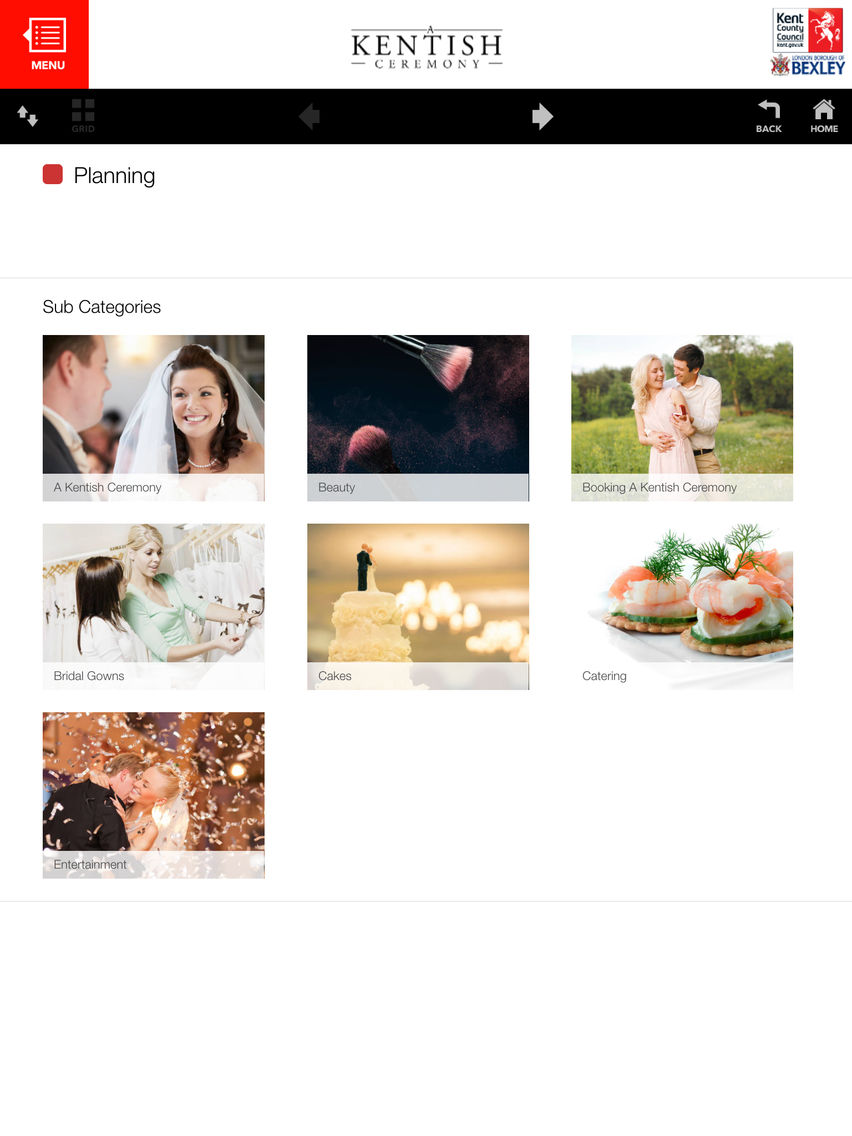This screenshot has height=1136, width=852.
Task: Click the BACK arrow icon
Action: pyautogui.click(x=769, y=116)
